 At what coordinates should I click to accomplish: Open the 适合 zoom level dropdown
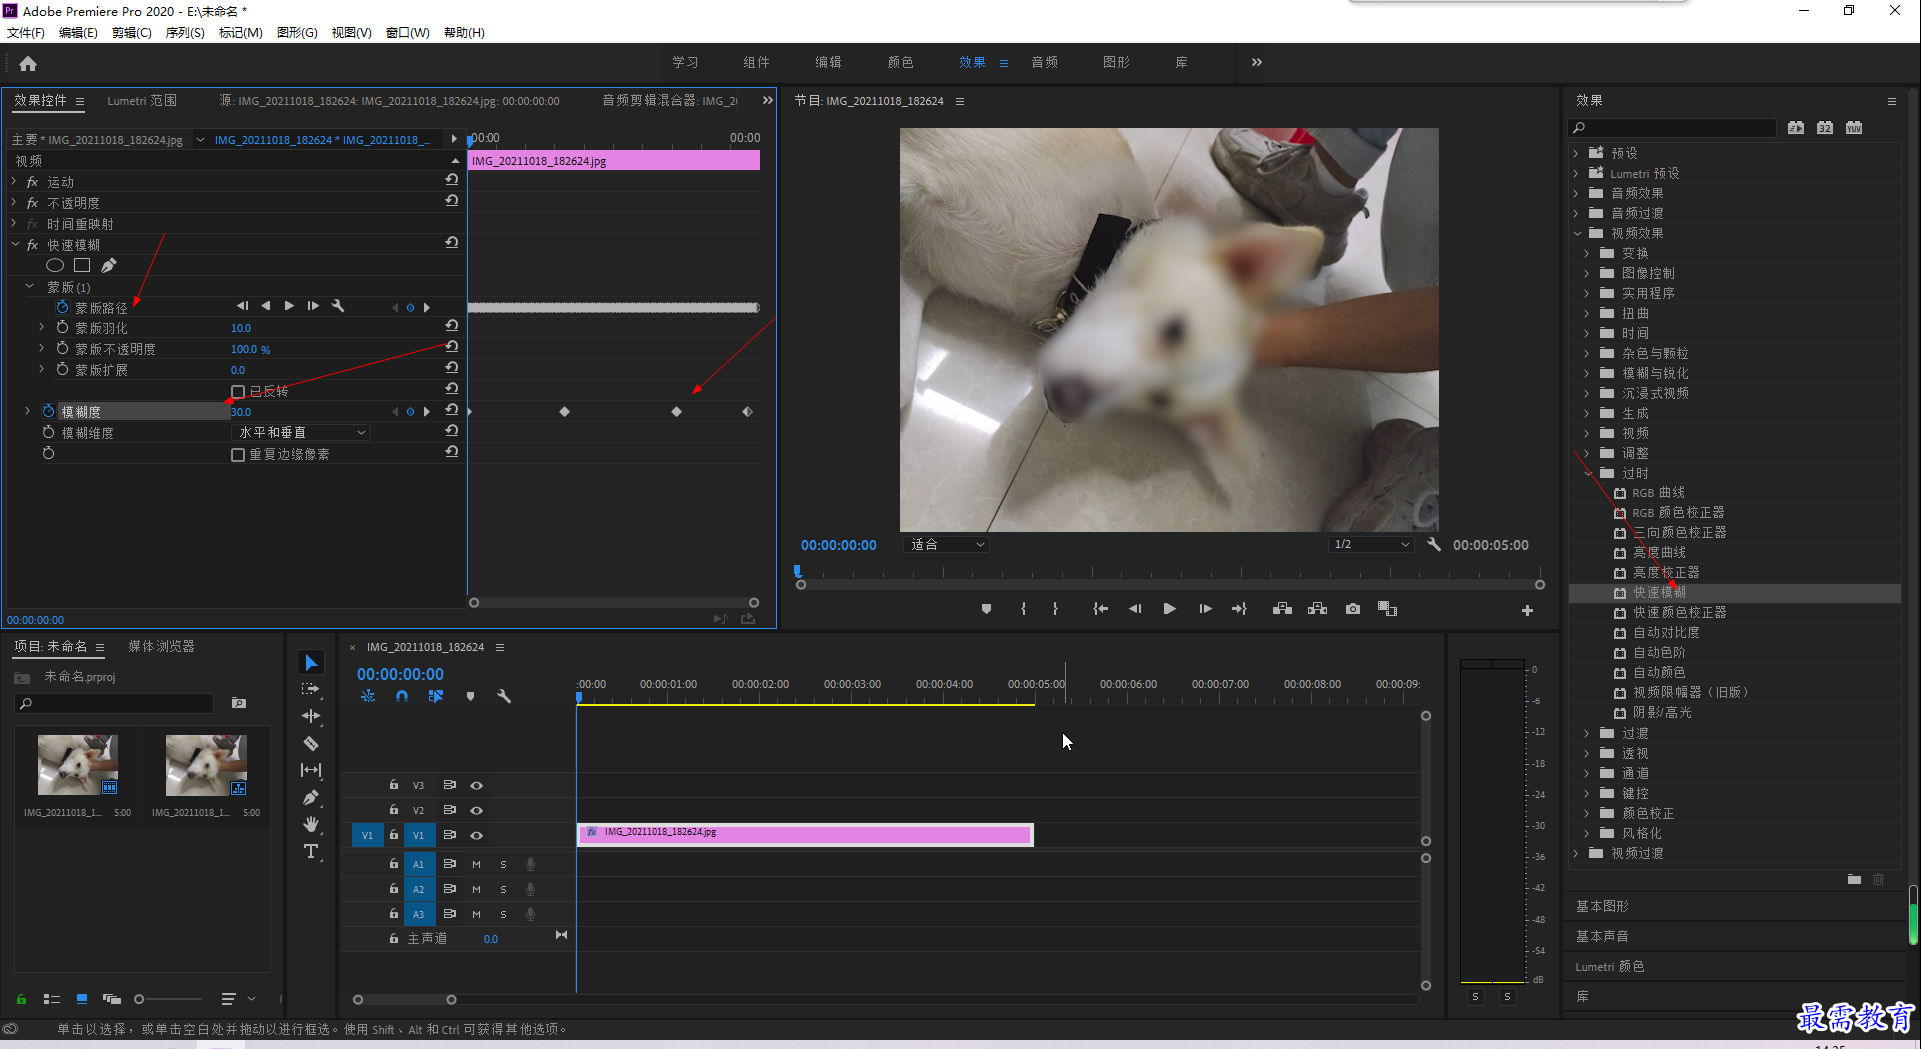tap(947, 545)
